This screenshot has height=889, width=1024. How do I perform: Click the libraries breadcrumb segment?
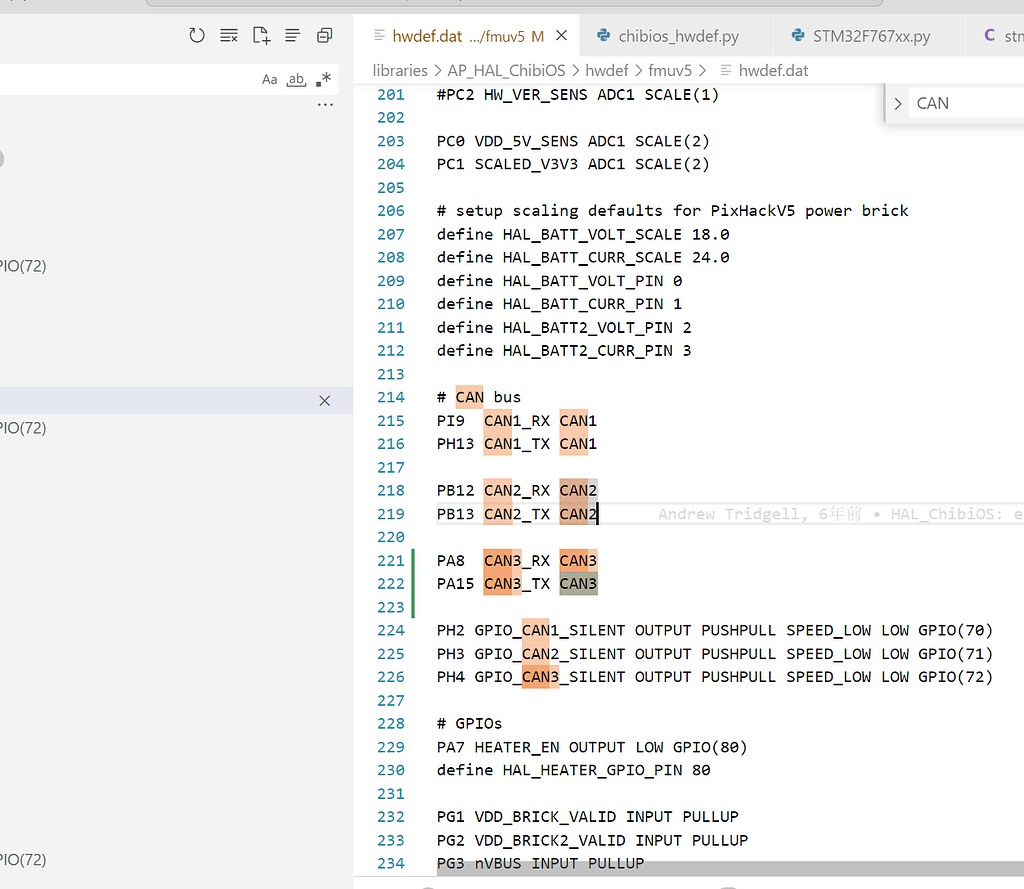click(x=400, y=70)
